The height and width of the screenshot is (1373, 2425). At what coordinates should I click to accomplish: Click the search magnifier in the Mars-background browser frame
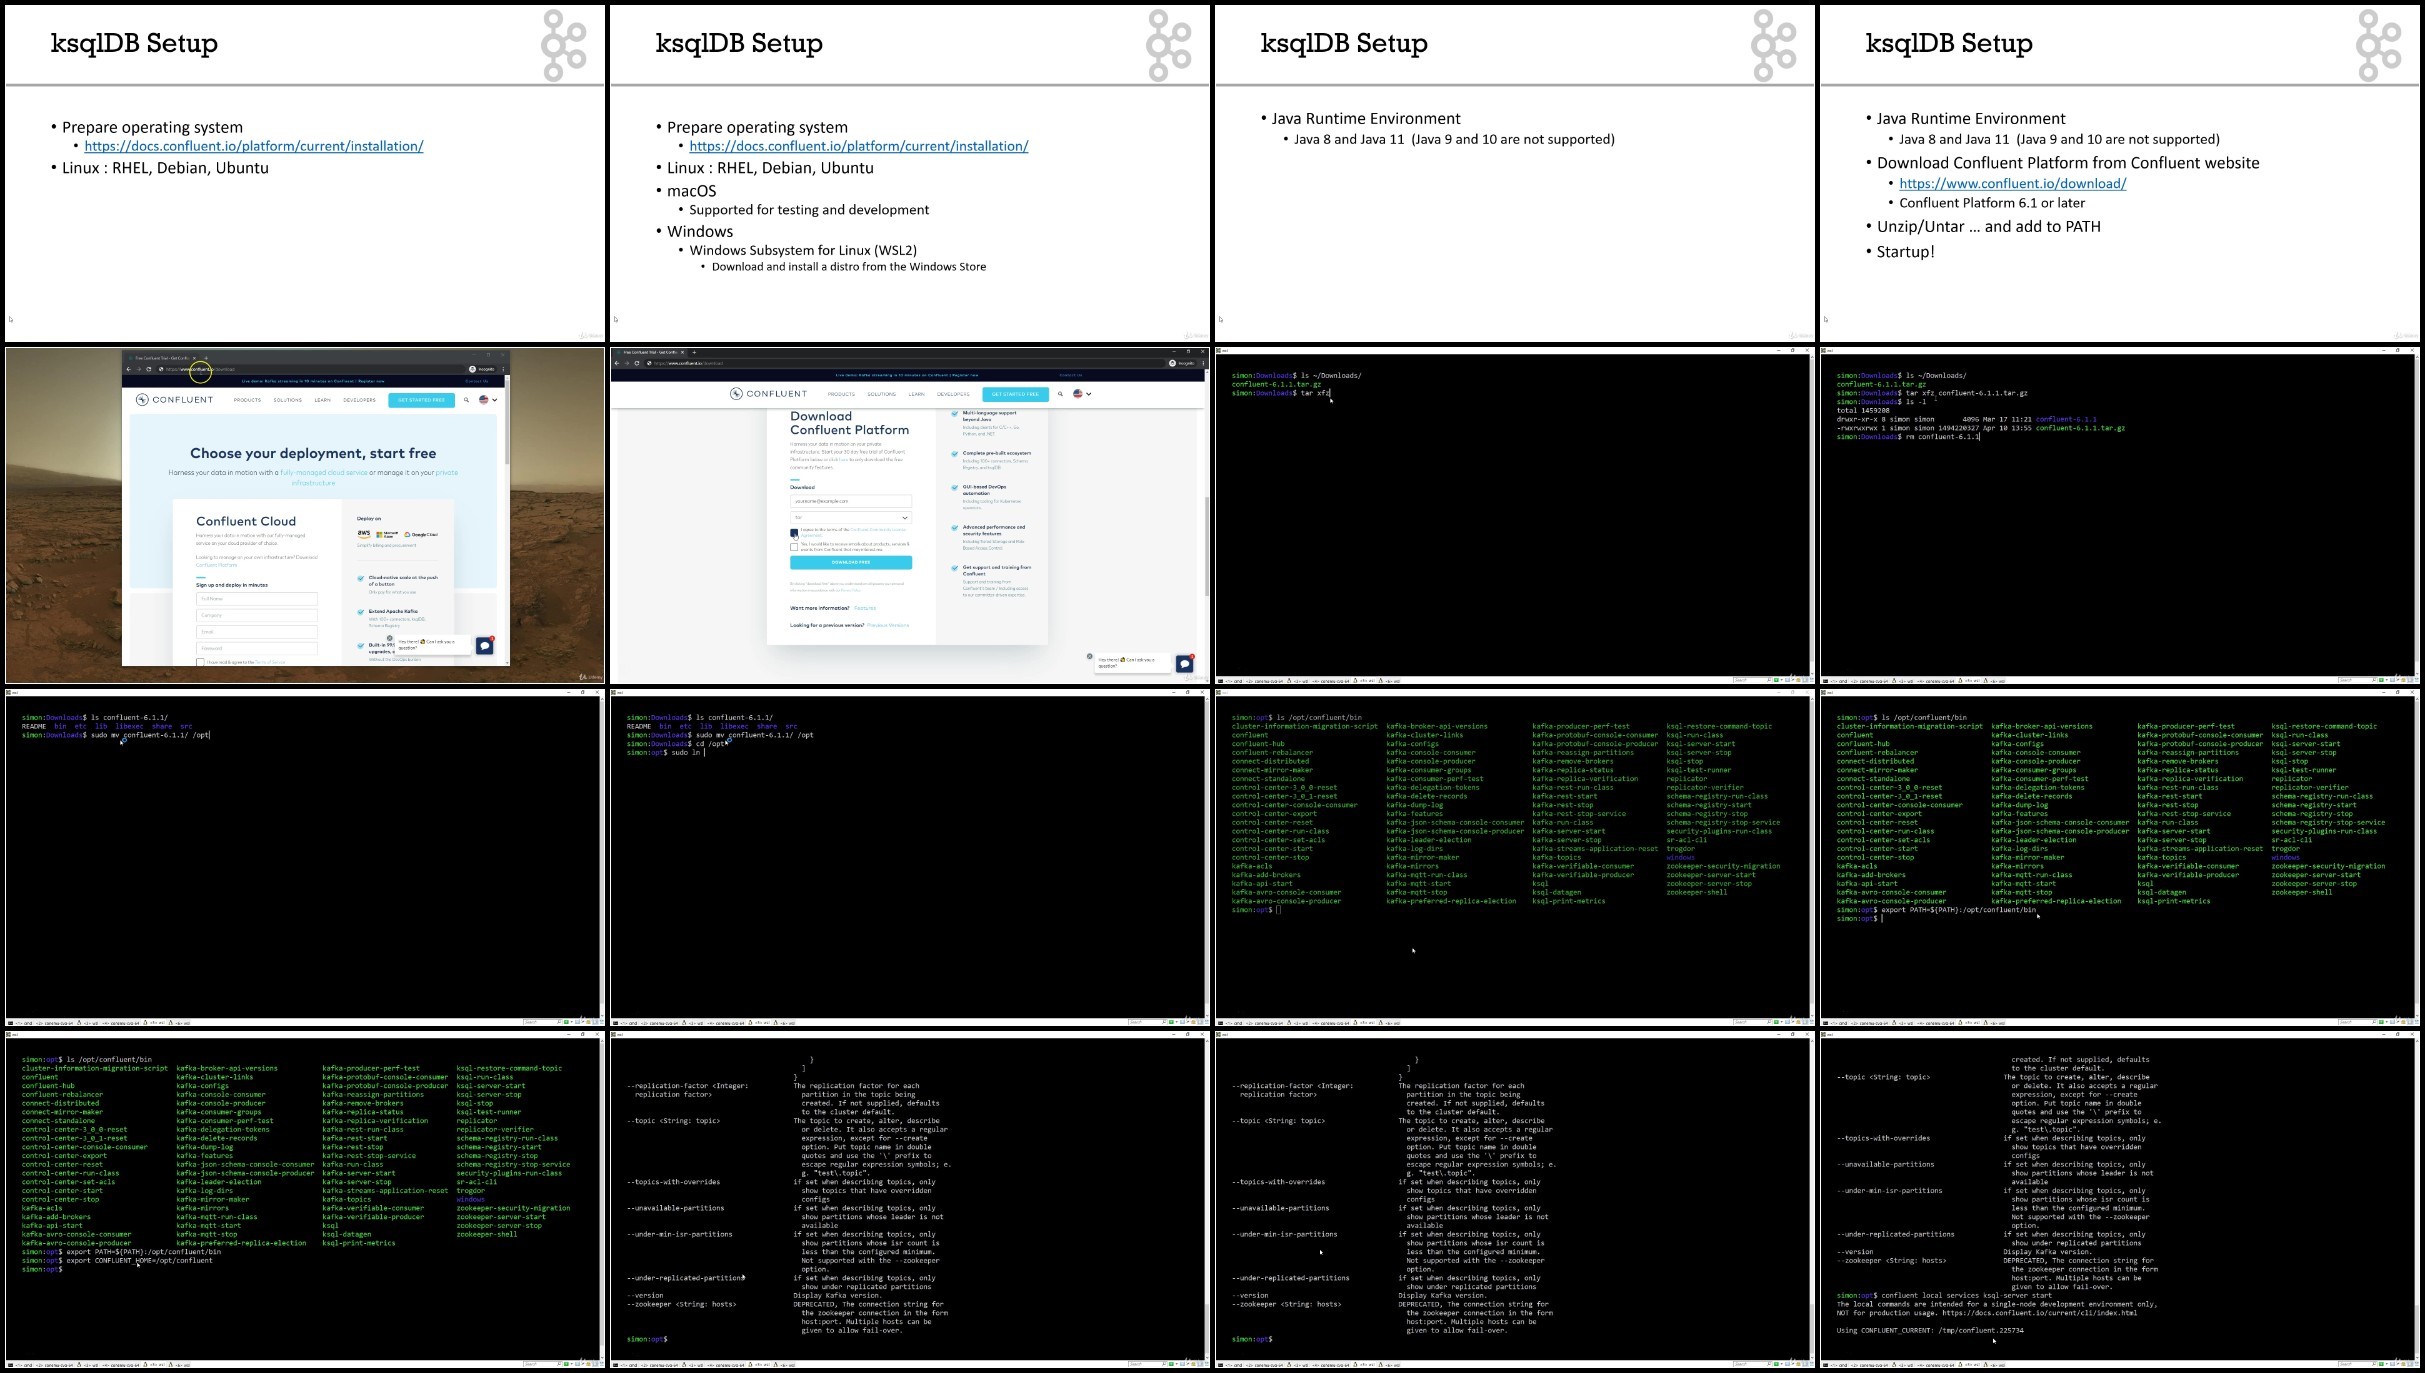466,400
